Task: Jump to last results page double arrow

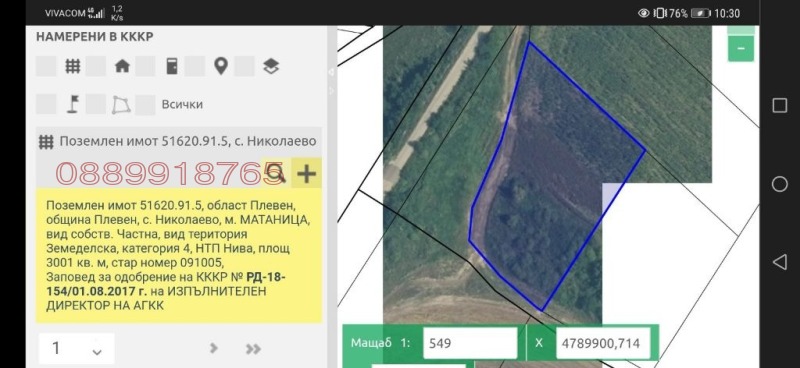Action: point(253,349)
